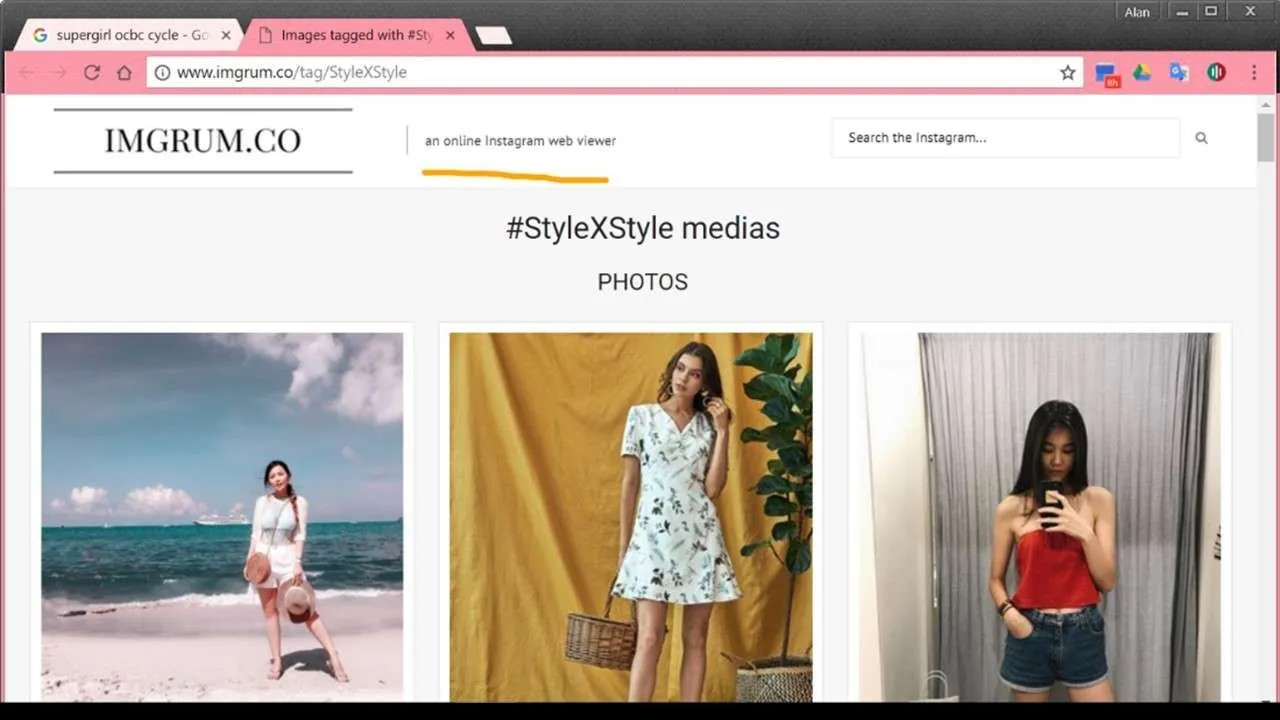Open the Google Drive extension
The height and width of the screenshot is (720, 1280).
1142,72
